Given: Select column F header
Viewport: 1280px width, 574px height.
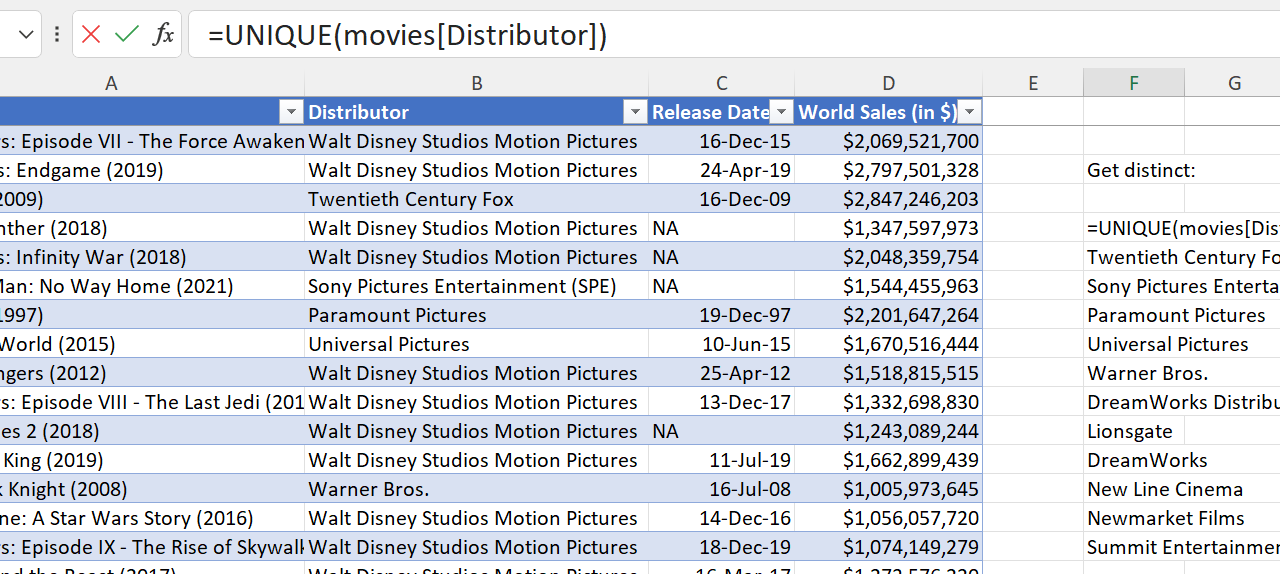Looking at the screenshot, I should click(x=1133, y=84).
